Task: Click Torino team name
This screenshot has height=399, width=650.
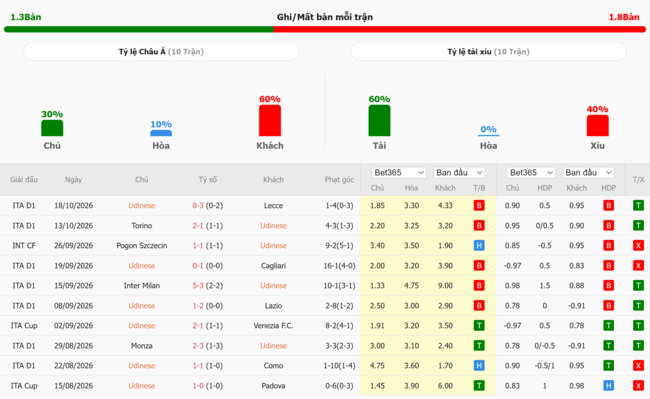Action: pos(142,226)
